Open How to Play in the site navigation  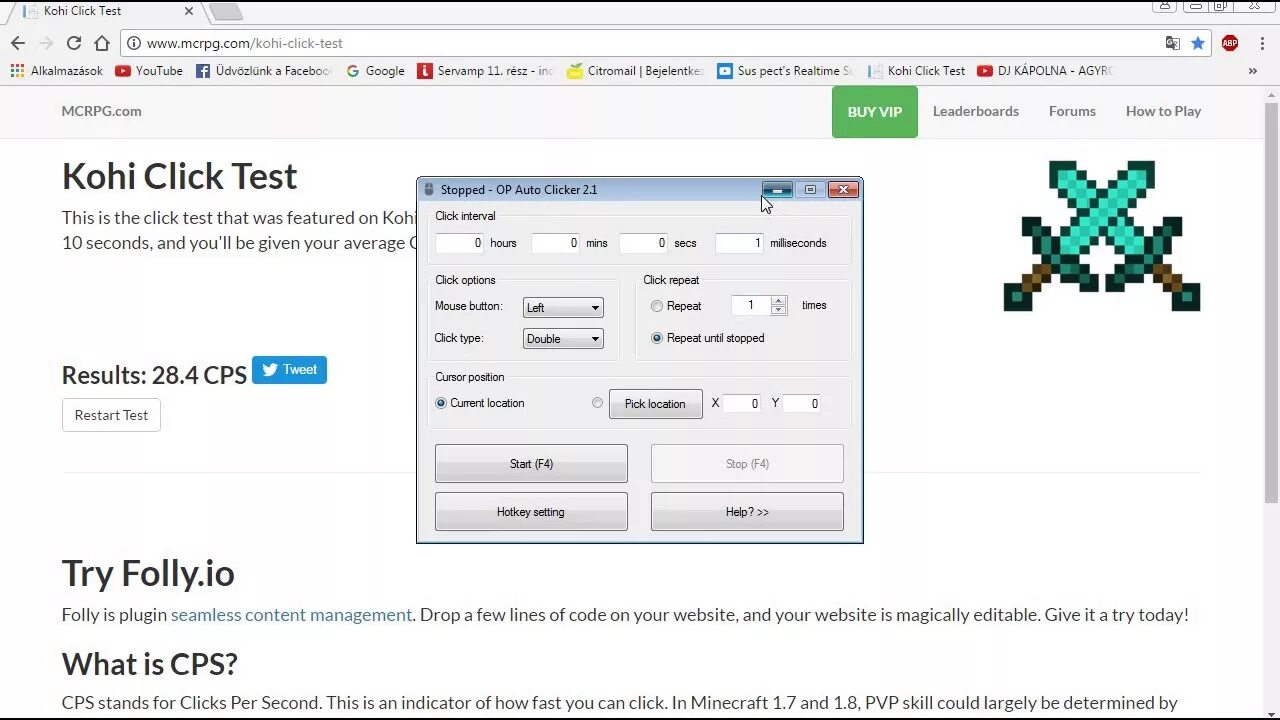coord(1163,111)
